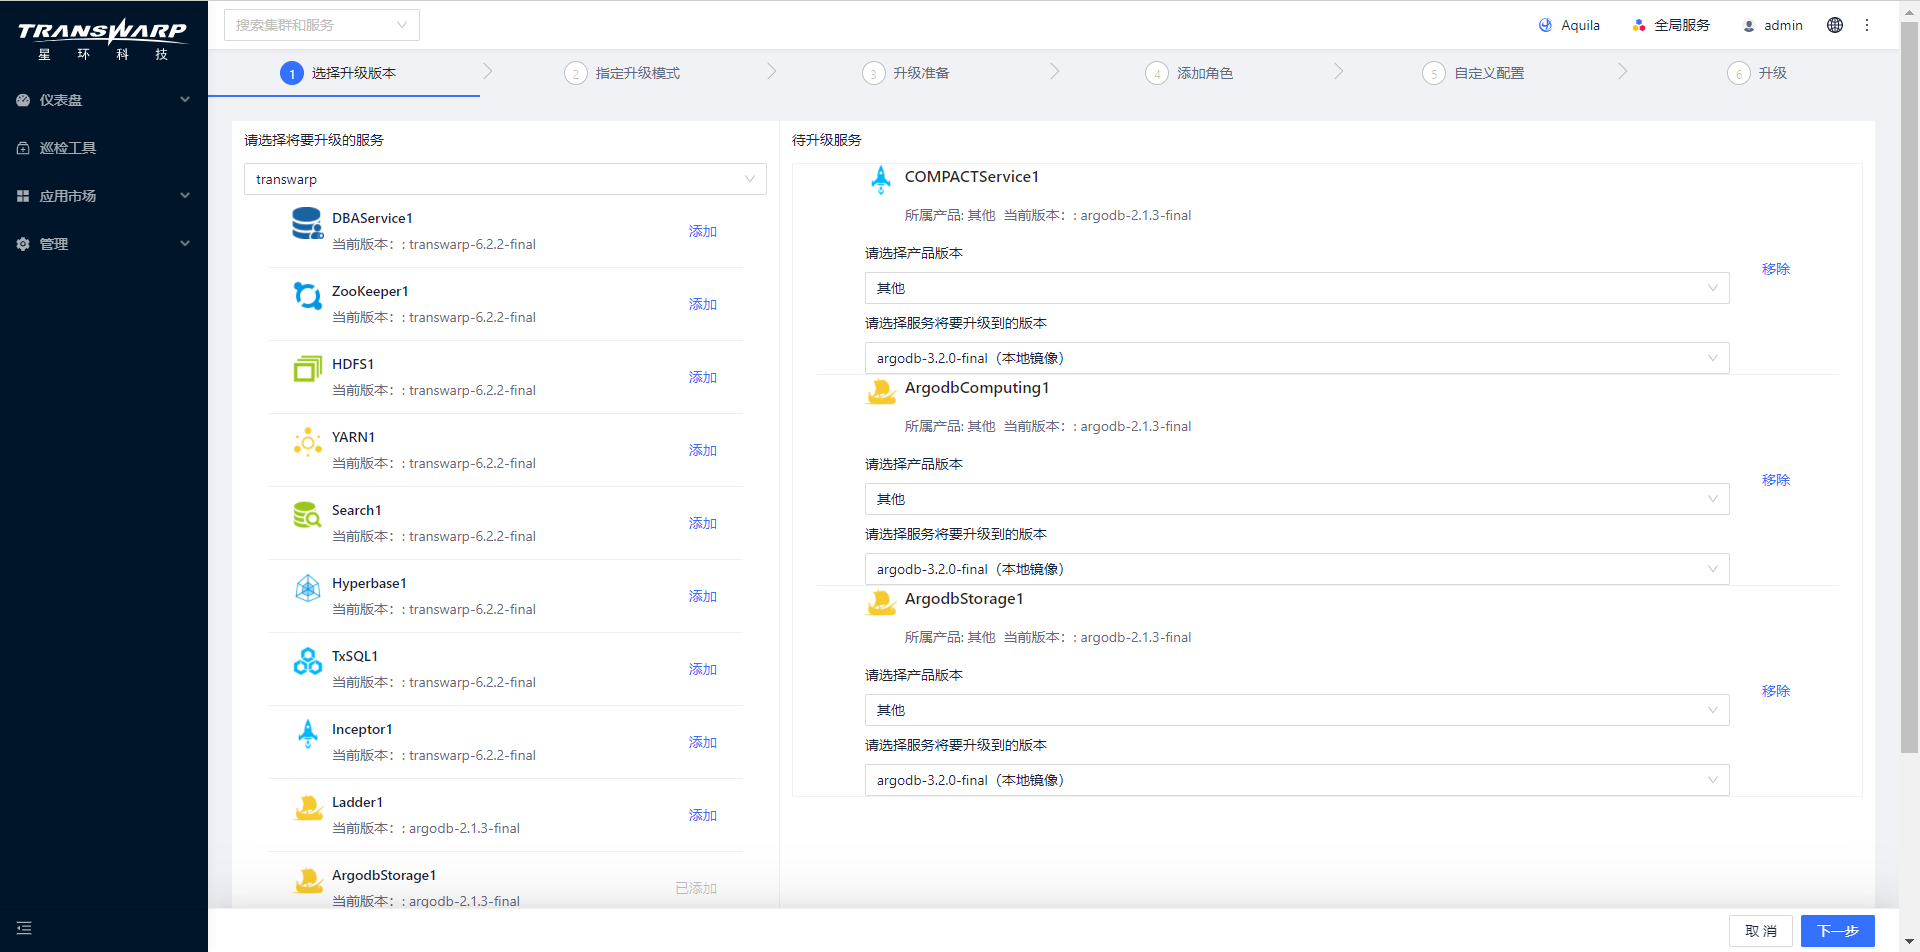Open ArgodbStorage1 target version dropdown
The height and width of the screenshot is (952, 1920).
pos(1297,780)
